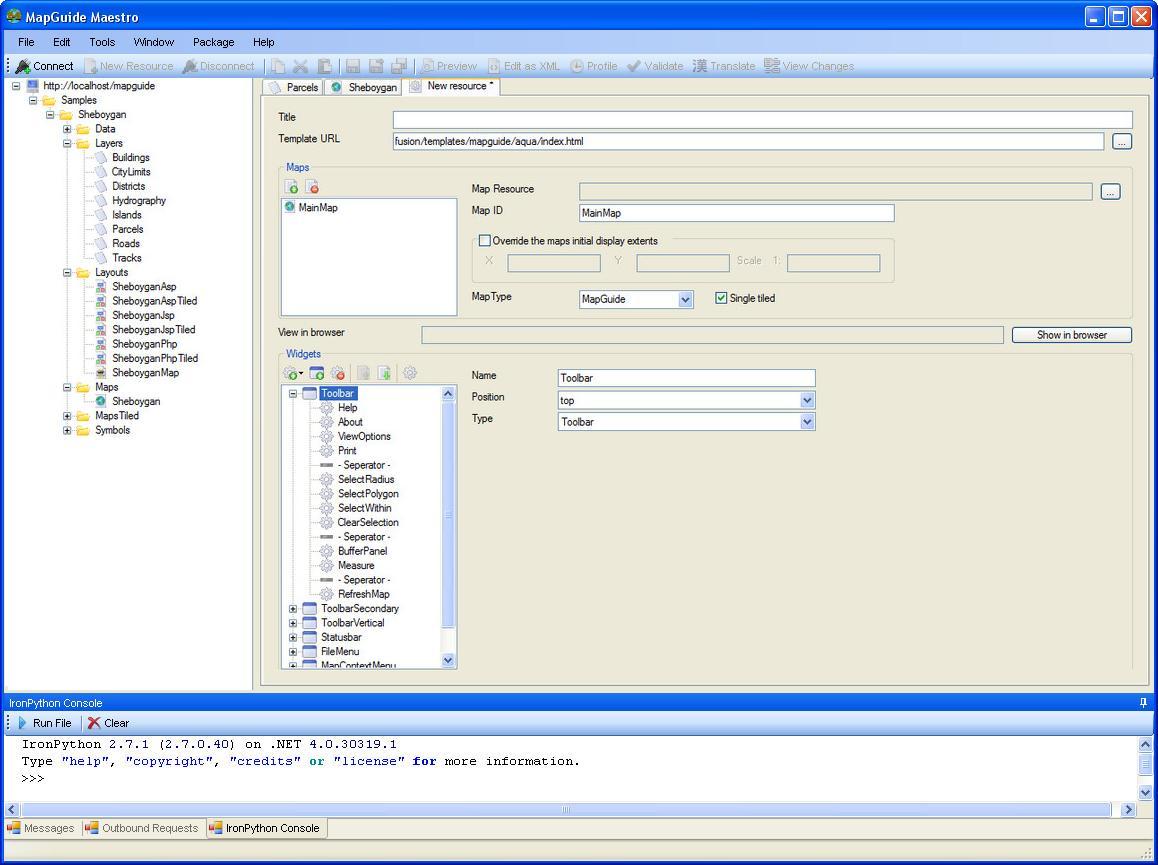Viewport: 1158px width, 865px height.
Task: Uncheck the Single tiled checkbox
Action: [721, 298]
